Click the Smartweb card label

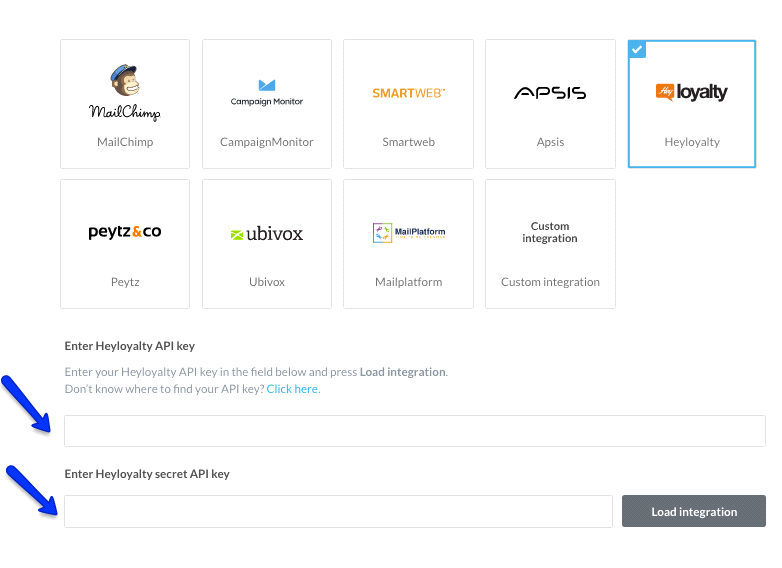click(408, 142)
